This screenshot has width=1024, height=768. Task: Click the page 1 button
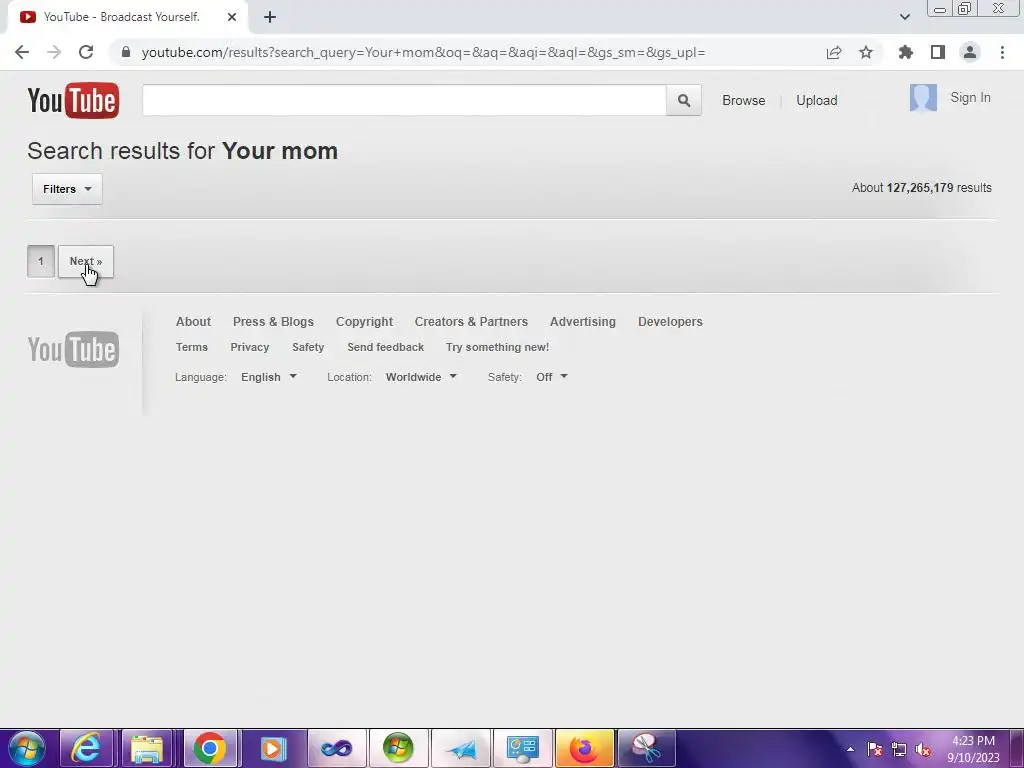click(40, 261)
